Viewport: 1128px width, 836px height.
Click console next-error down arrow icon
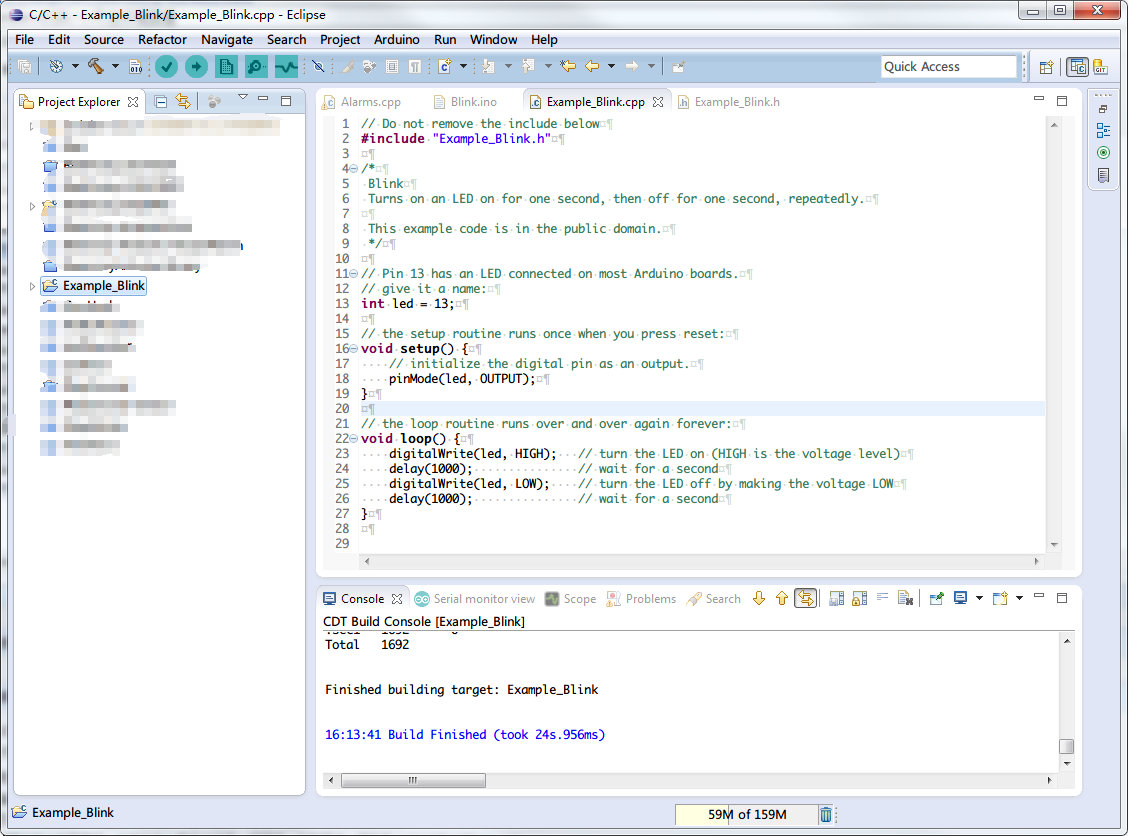pos(759,599)
